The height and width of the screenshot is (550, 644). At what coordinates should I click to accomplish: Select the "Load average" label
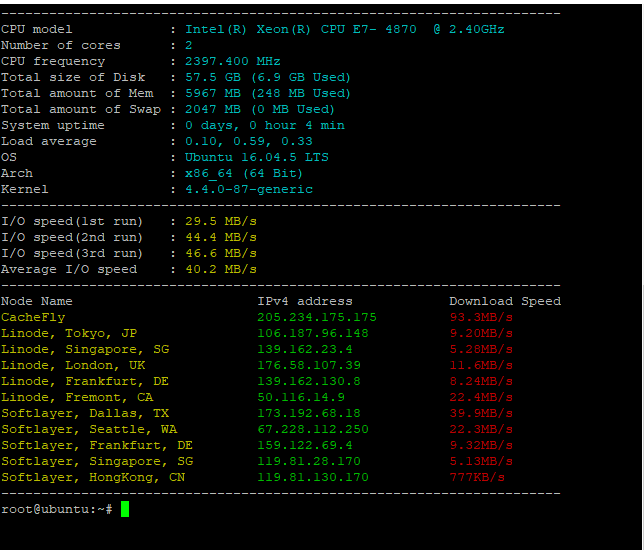coord(49,142)
